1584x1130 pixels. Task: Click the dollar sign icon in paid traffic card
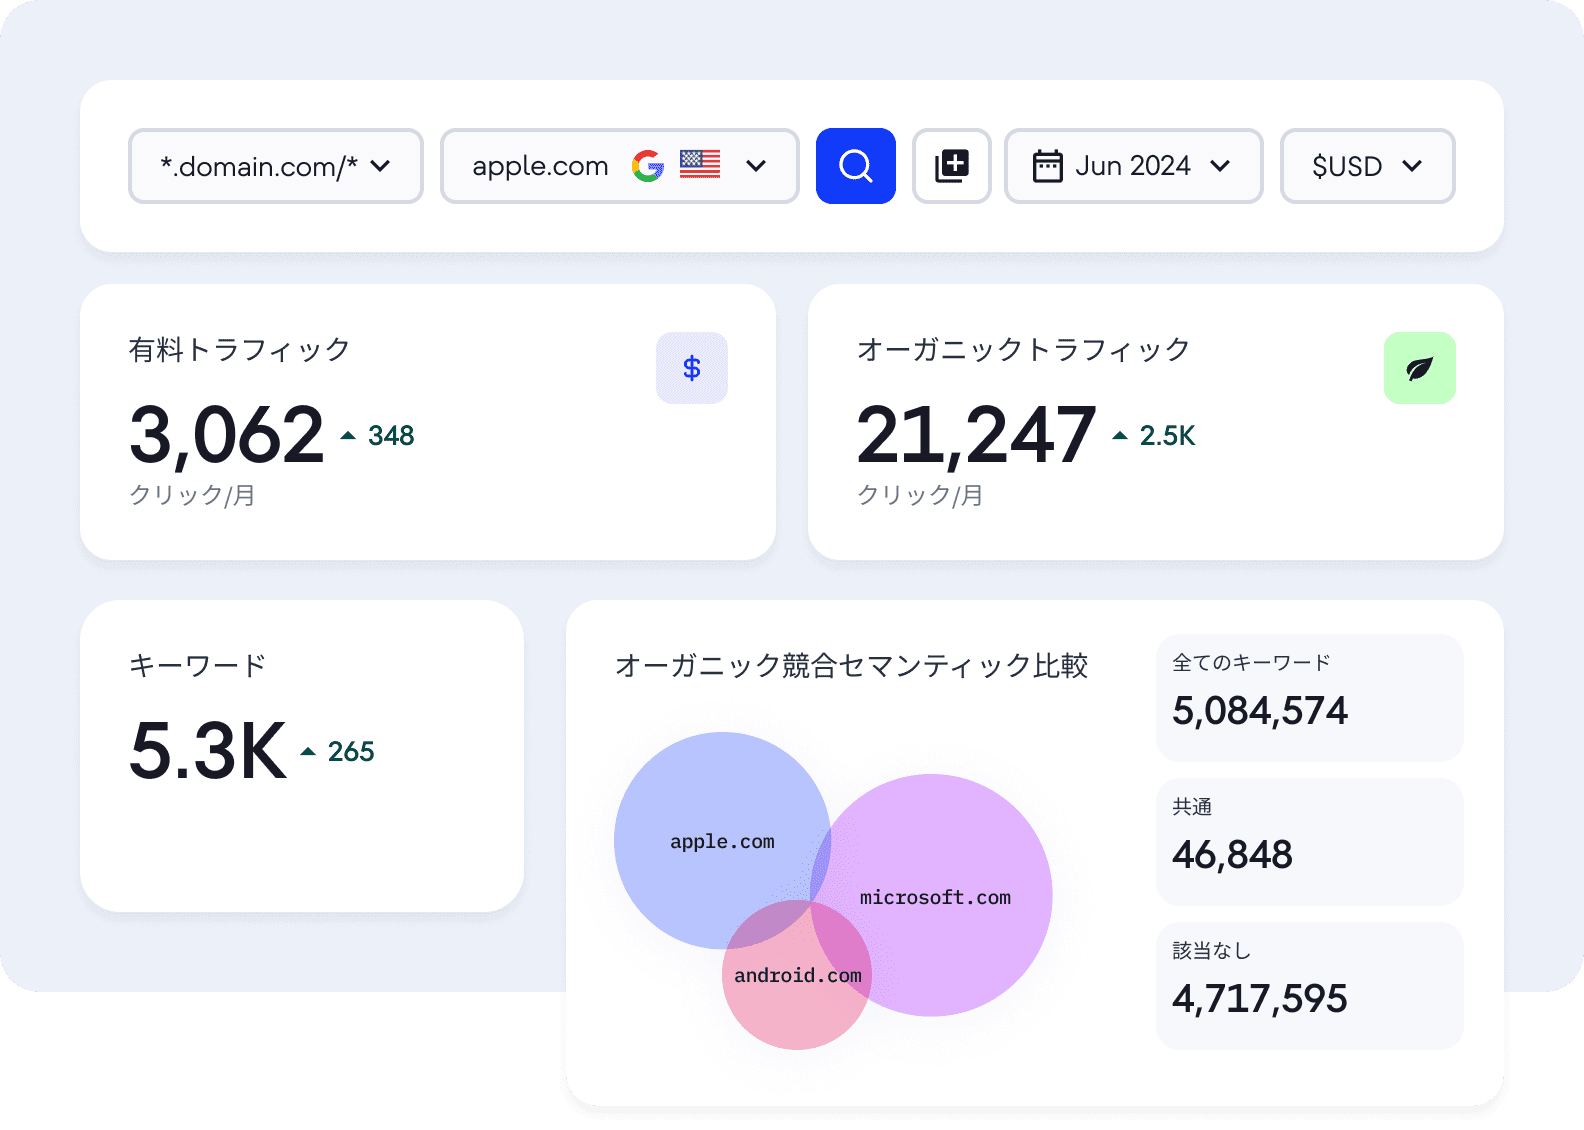click(x=692, y=368)
